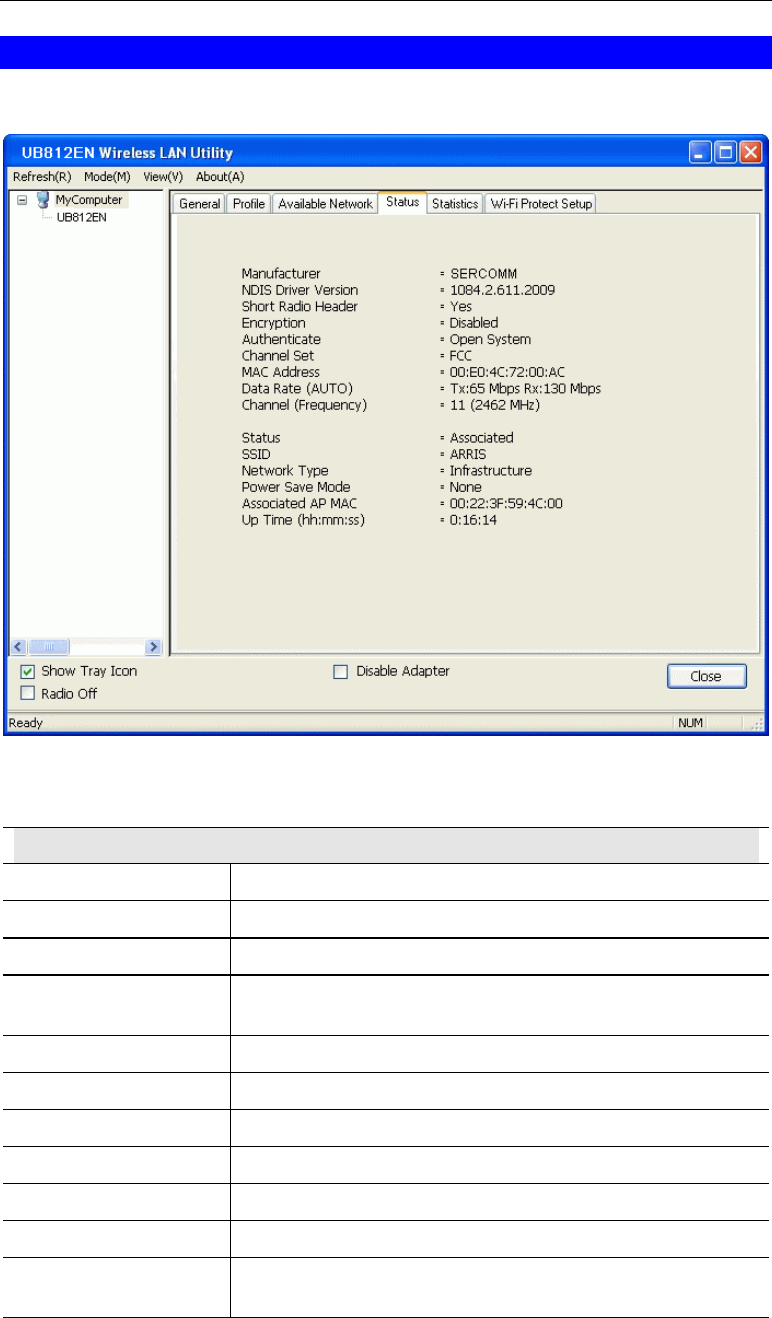Image resolution: width=772 pixels, height=1318 pixels.
Task: Switch to the General tab
Action: (x=199, y=204)
